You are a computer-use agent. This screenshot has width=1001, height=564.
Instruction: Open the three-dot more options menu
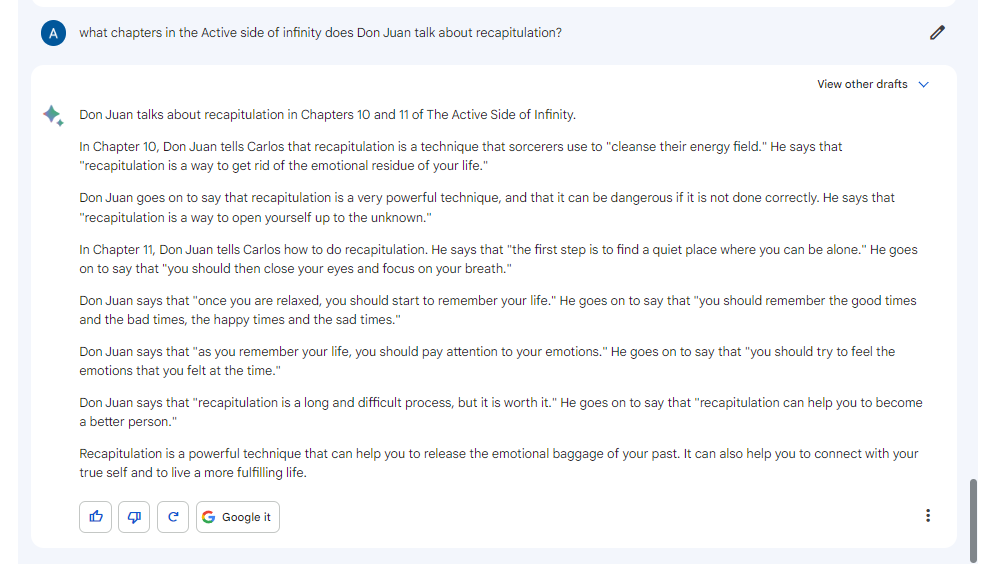928,516
